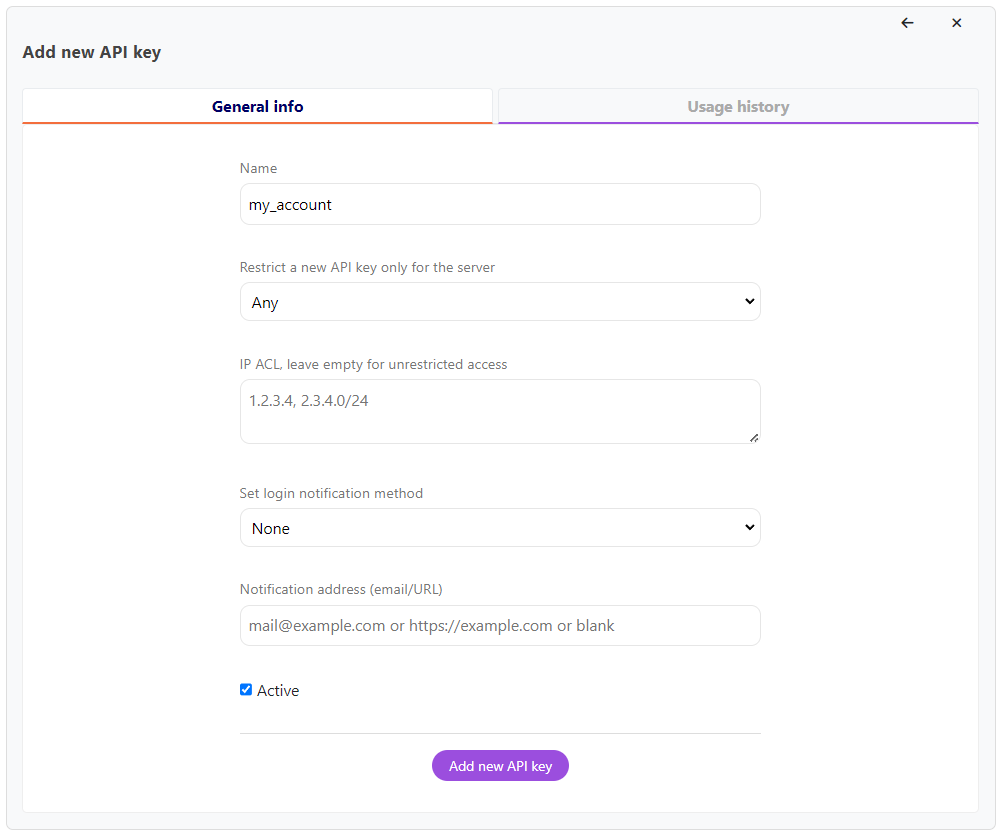Select the General info tab
Screen dimensions: 999x834
pyautogui.click(x=257, y=106)
